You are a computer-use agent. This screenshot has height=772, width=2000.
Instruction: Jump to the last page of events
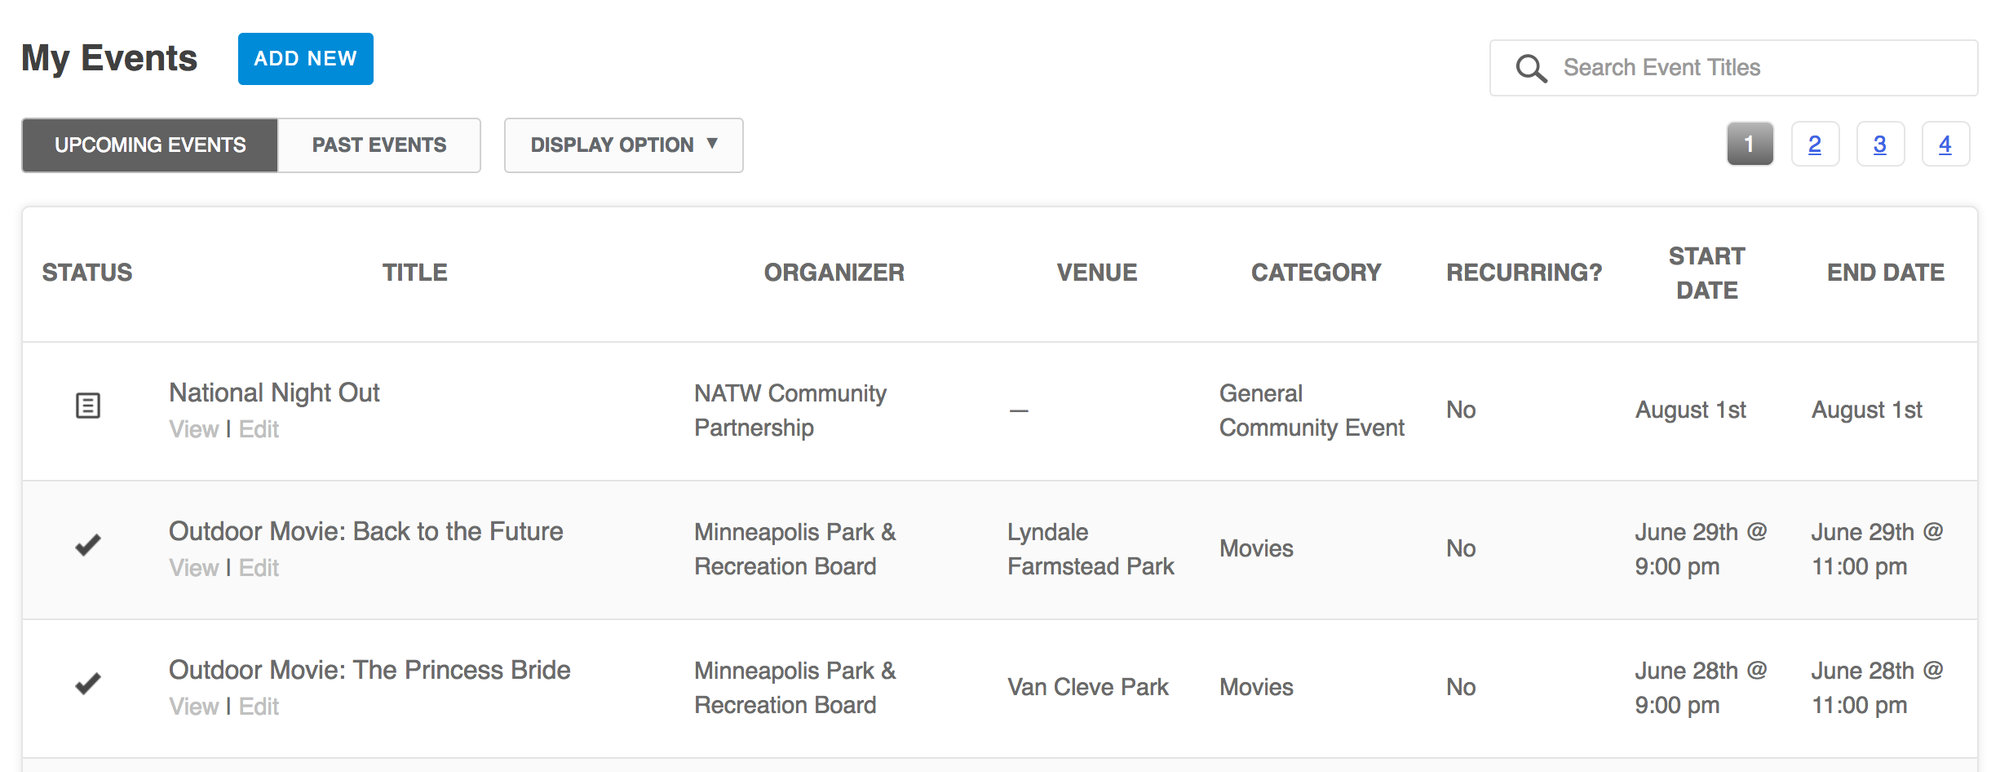(x=1946, y=143)
